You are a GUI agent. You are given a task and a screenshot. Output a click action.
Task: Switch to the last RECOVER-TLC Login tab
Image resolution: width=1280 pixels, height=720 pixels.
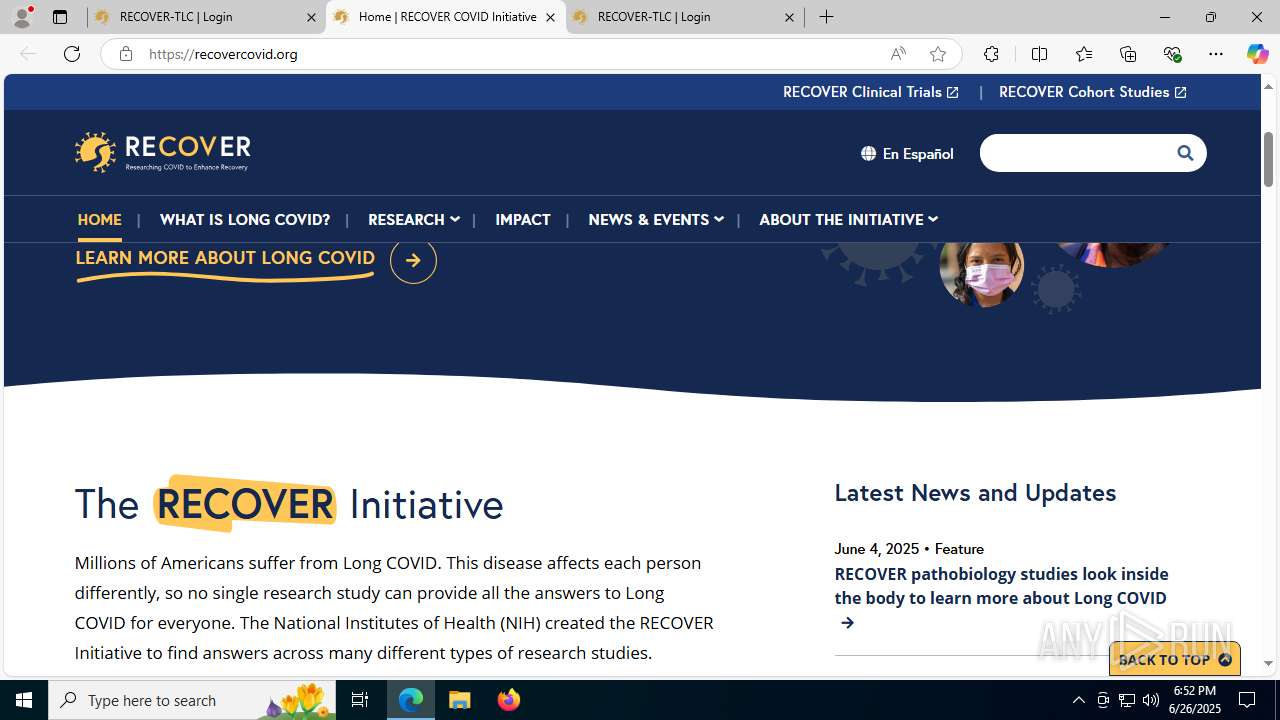[x=684, y=17]
